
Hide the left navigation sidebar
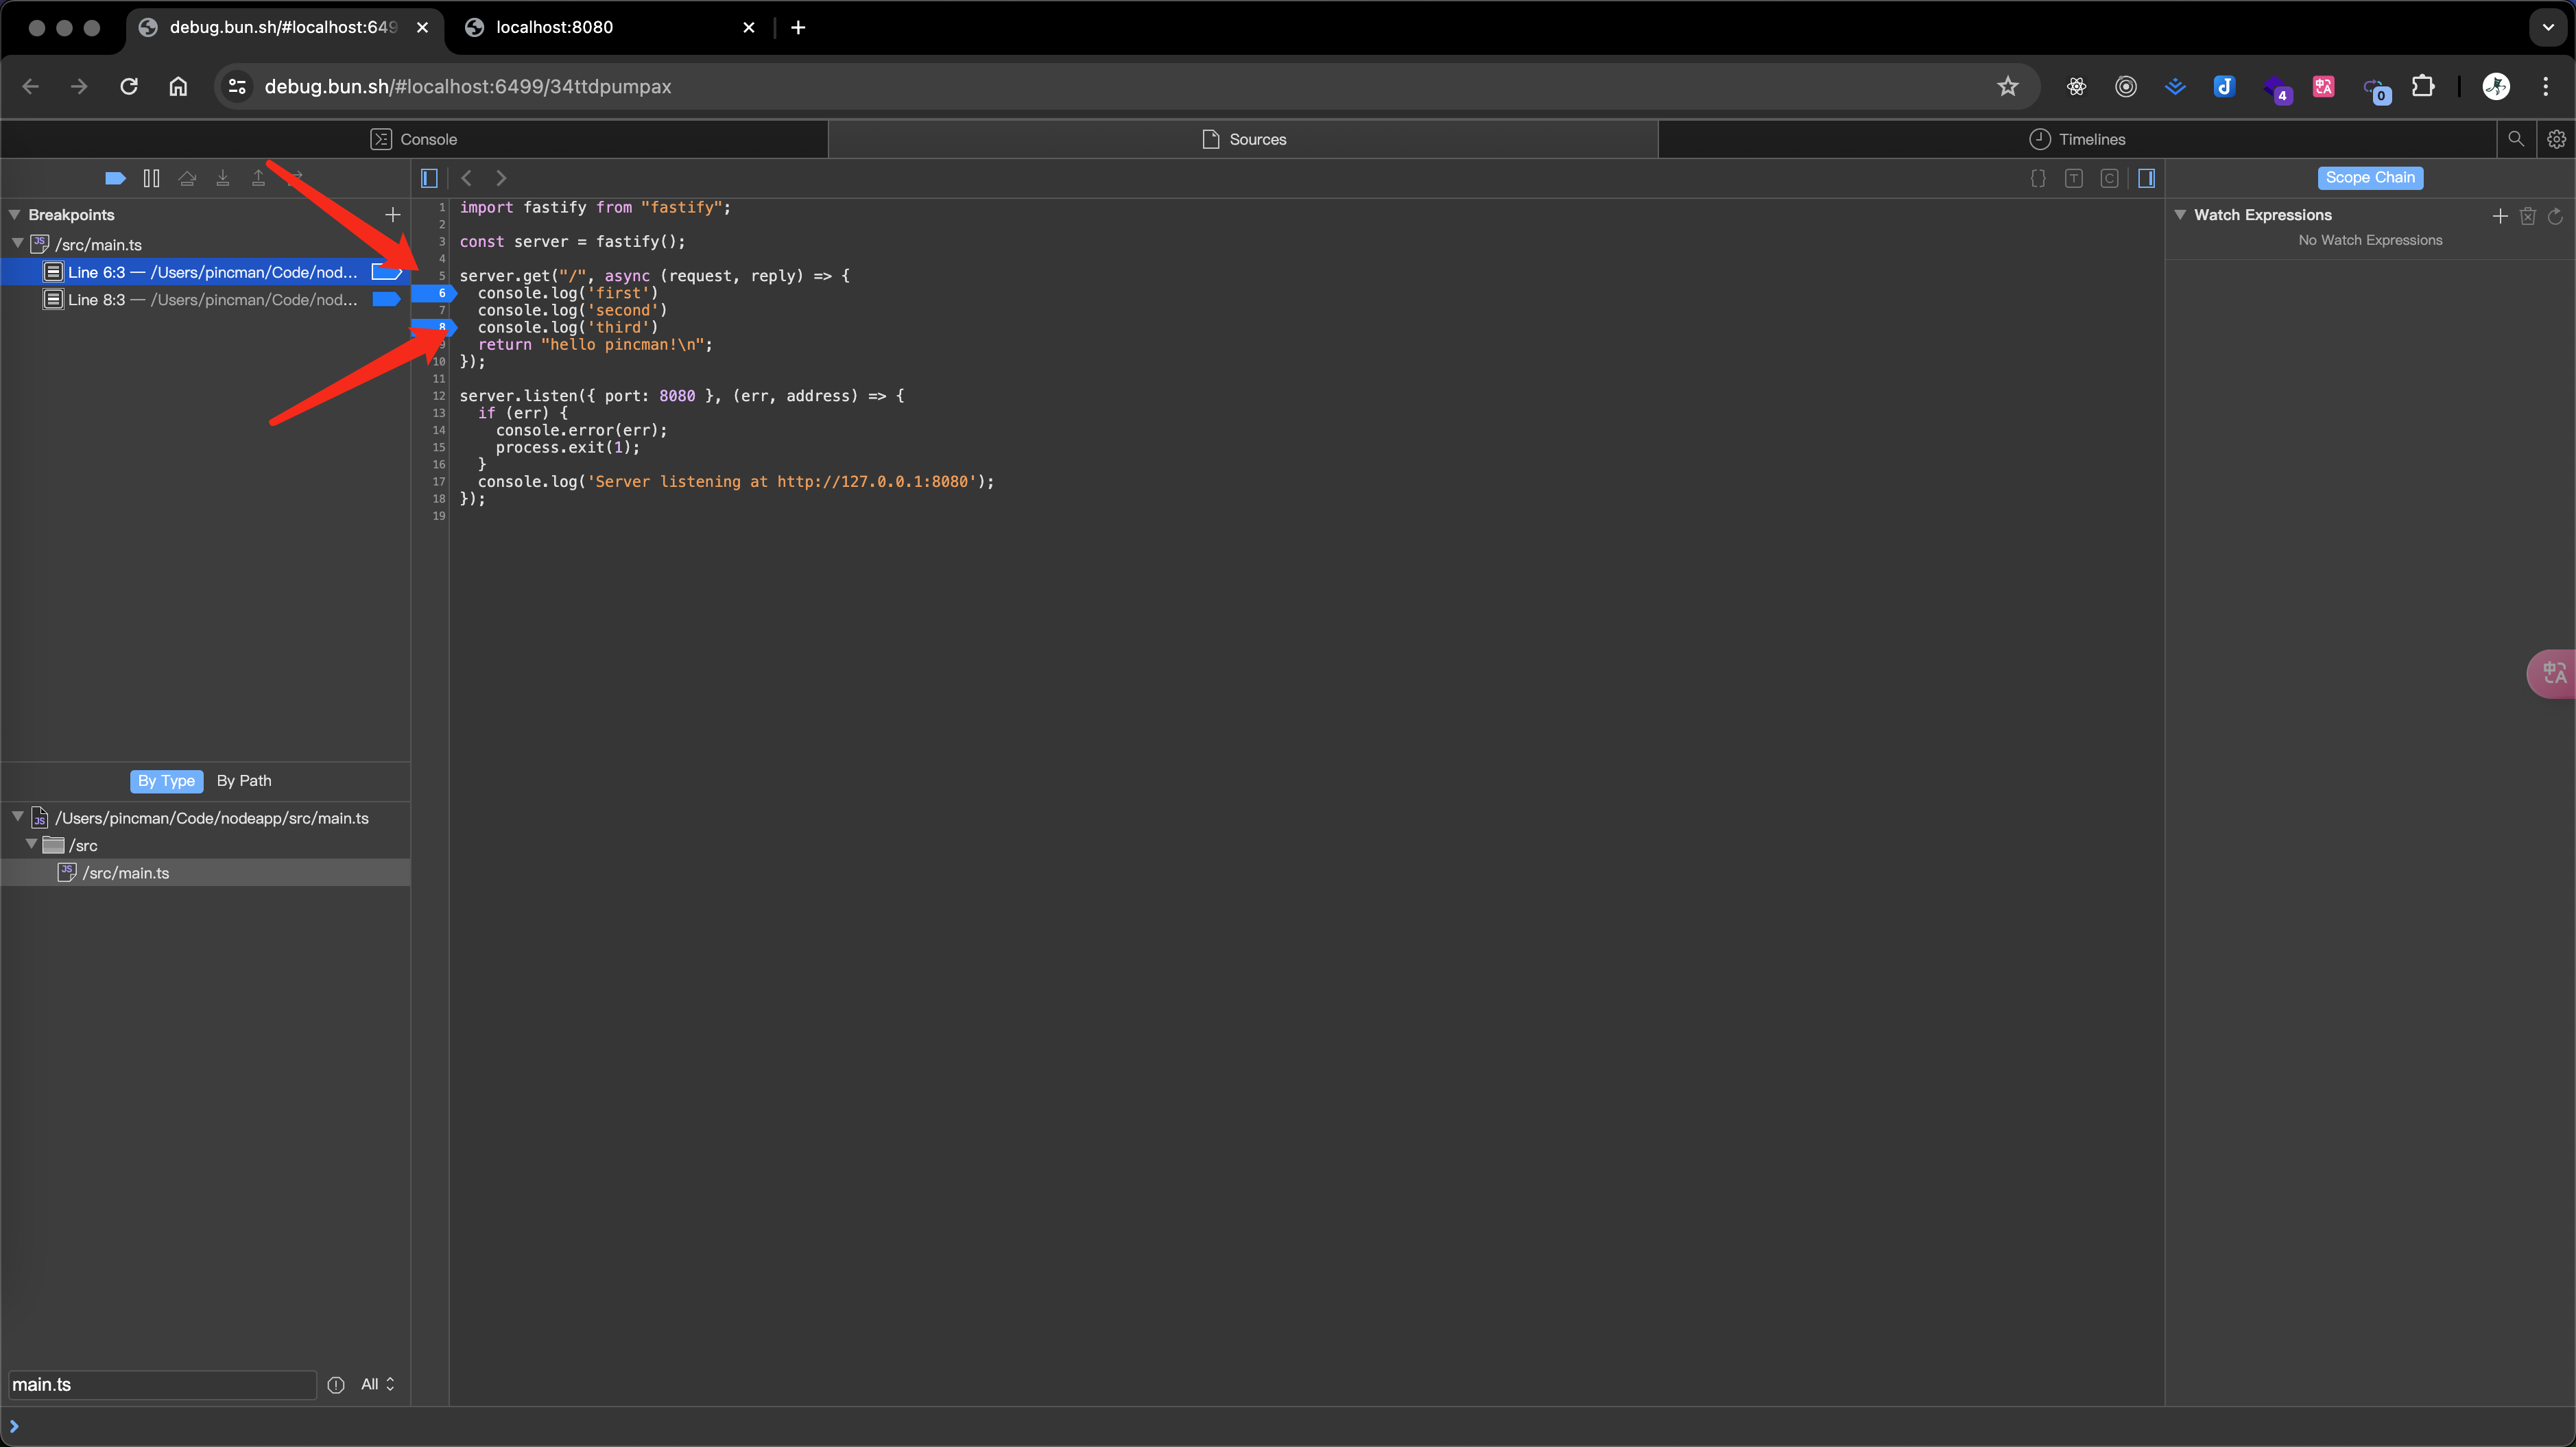point(429,178)
